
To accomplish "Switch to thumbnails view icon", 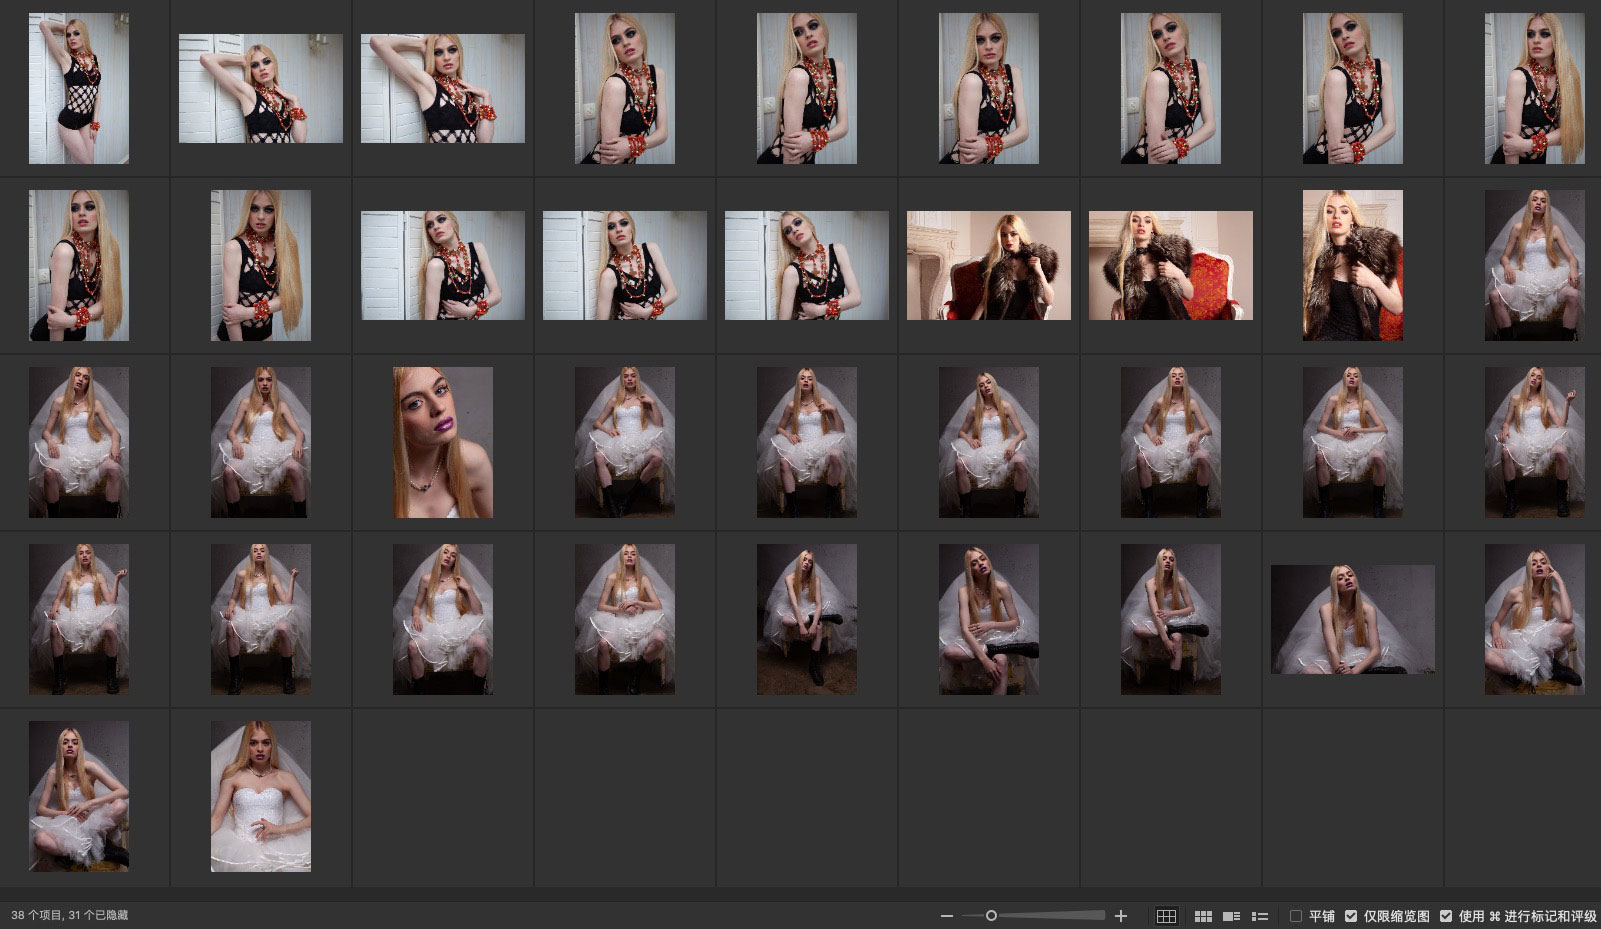I will 1204,916.
